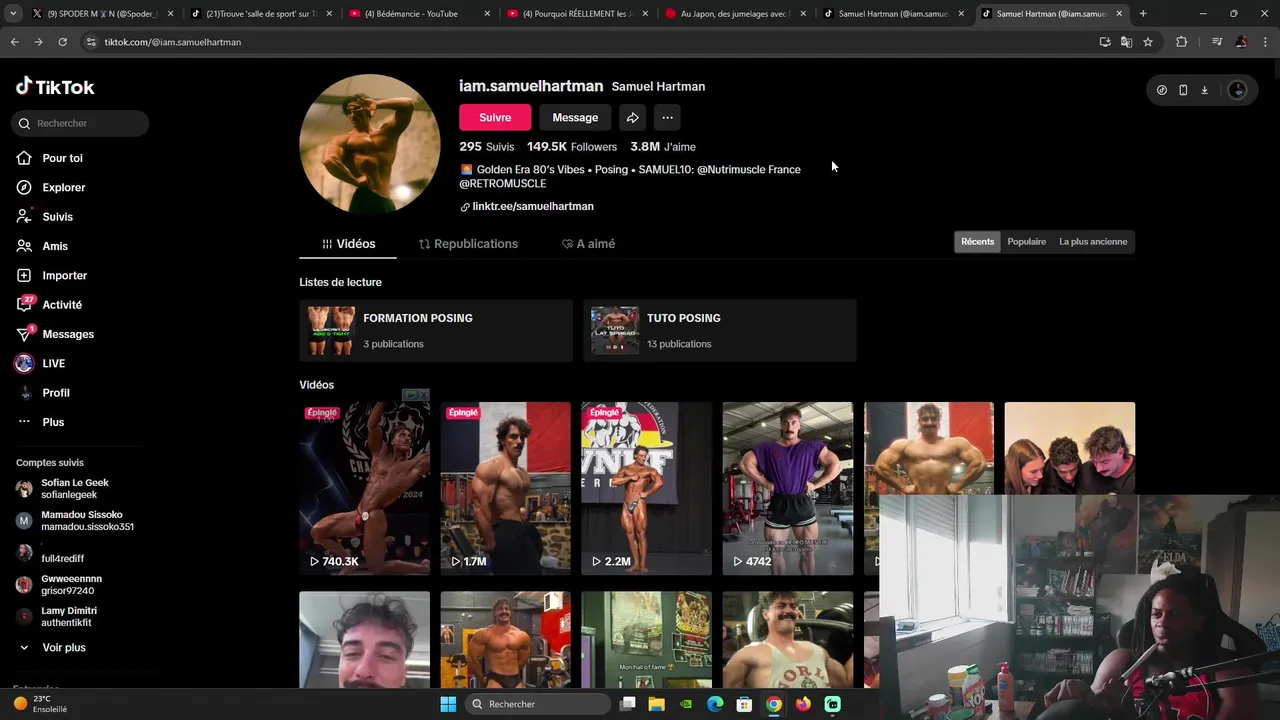Viewport: 1280px width, 720px height.
Task: Click the Message button
Action: [575, 118]
